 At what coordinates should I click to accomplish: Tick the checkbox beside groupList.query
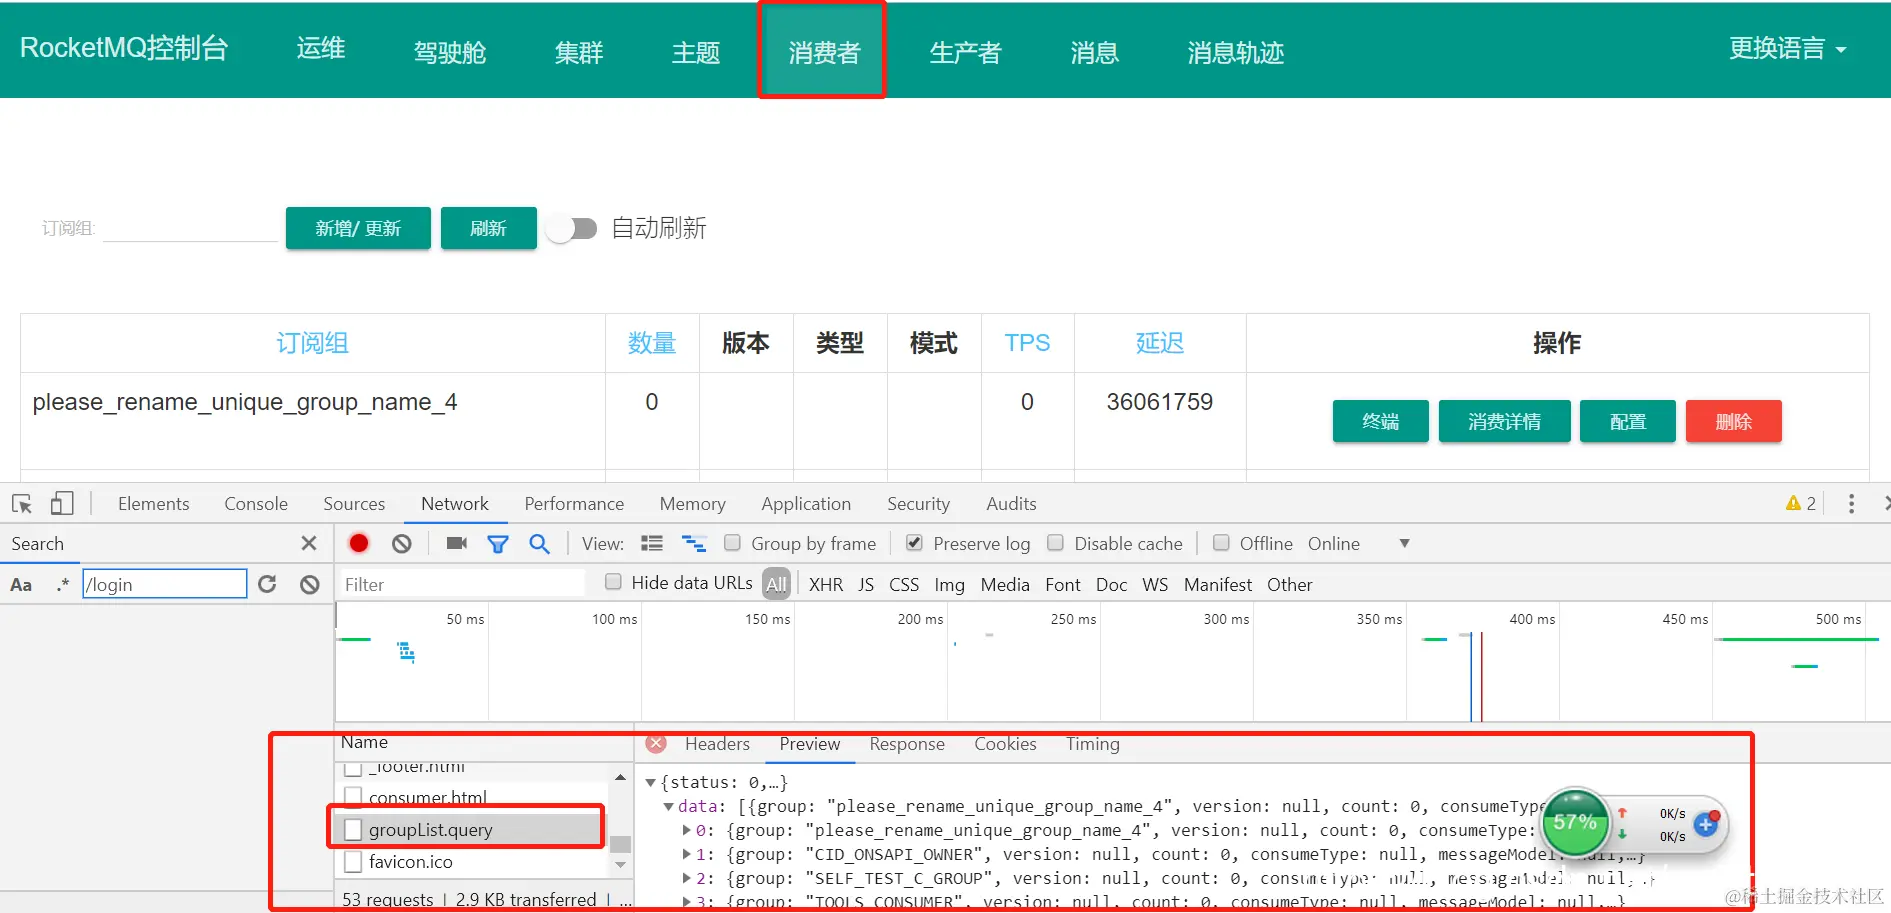click(353, 829)
